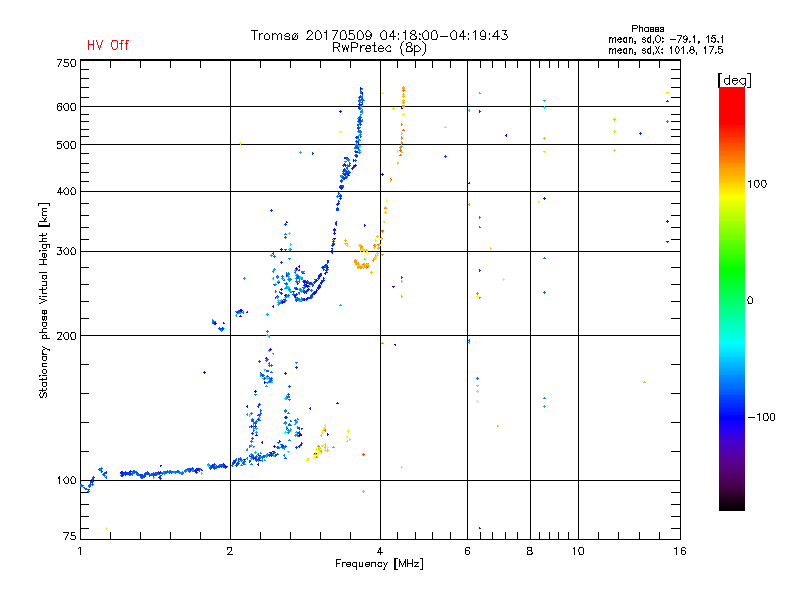Click the 'Frequency [MHz]' axis label
The image size is (800, 600).
[379, 564]
